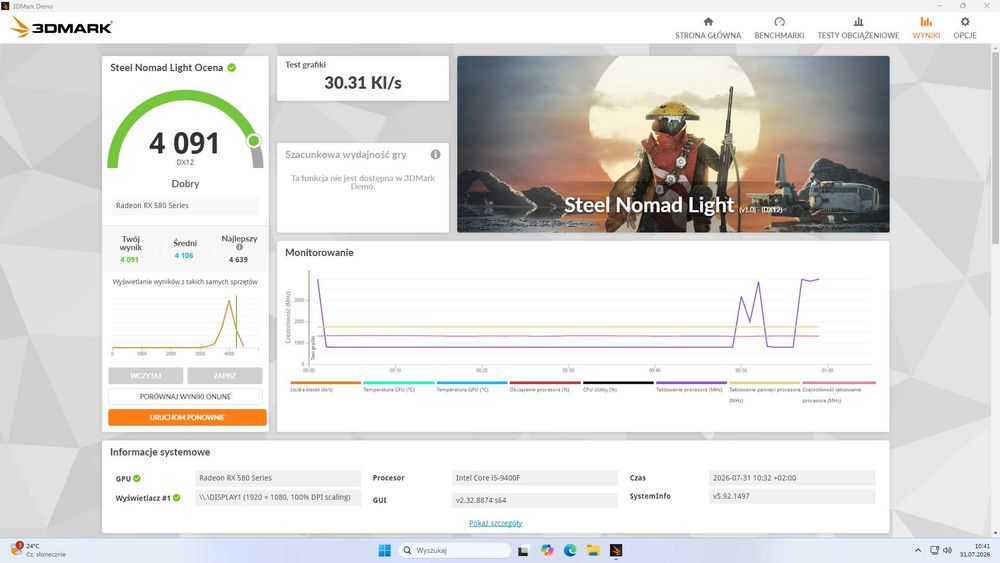Click info icon beside Szacunkowa wydajność gry

pos(436,154)
